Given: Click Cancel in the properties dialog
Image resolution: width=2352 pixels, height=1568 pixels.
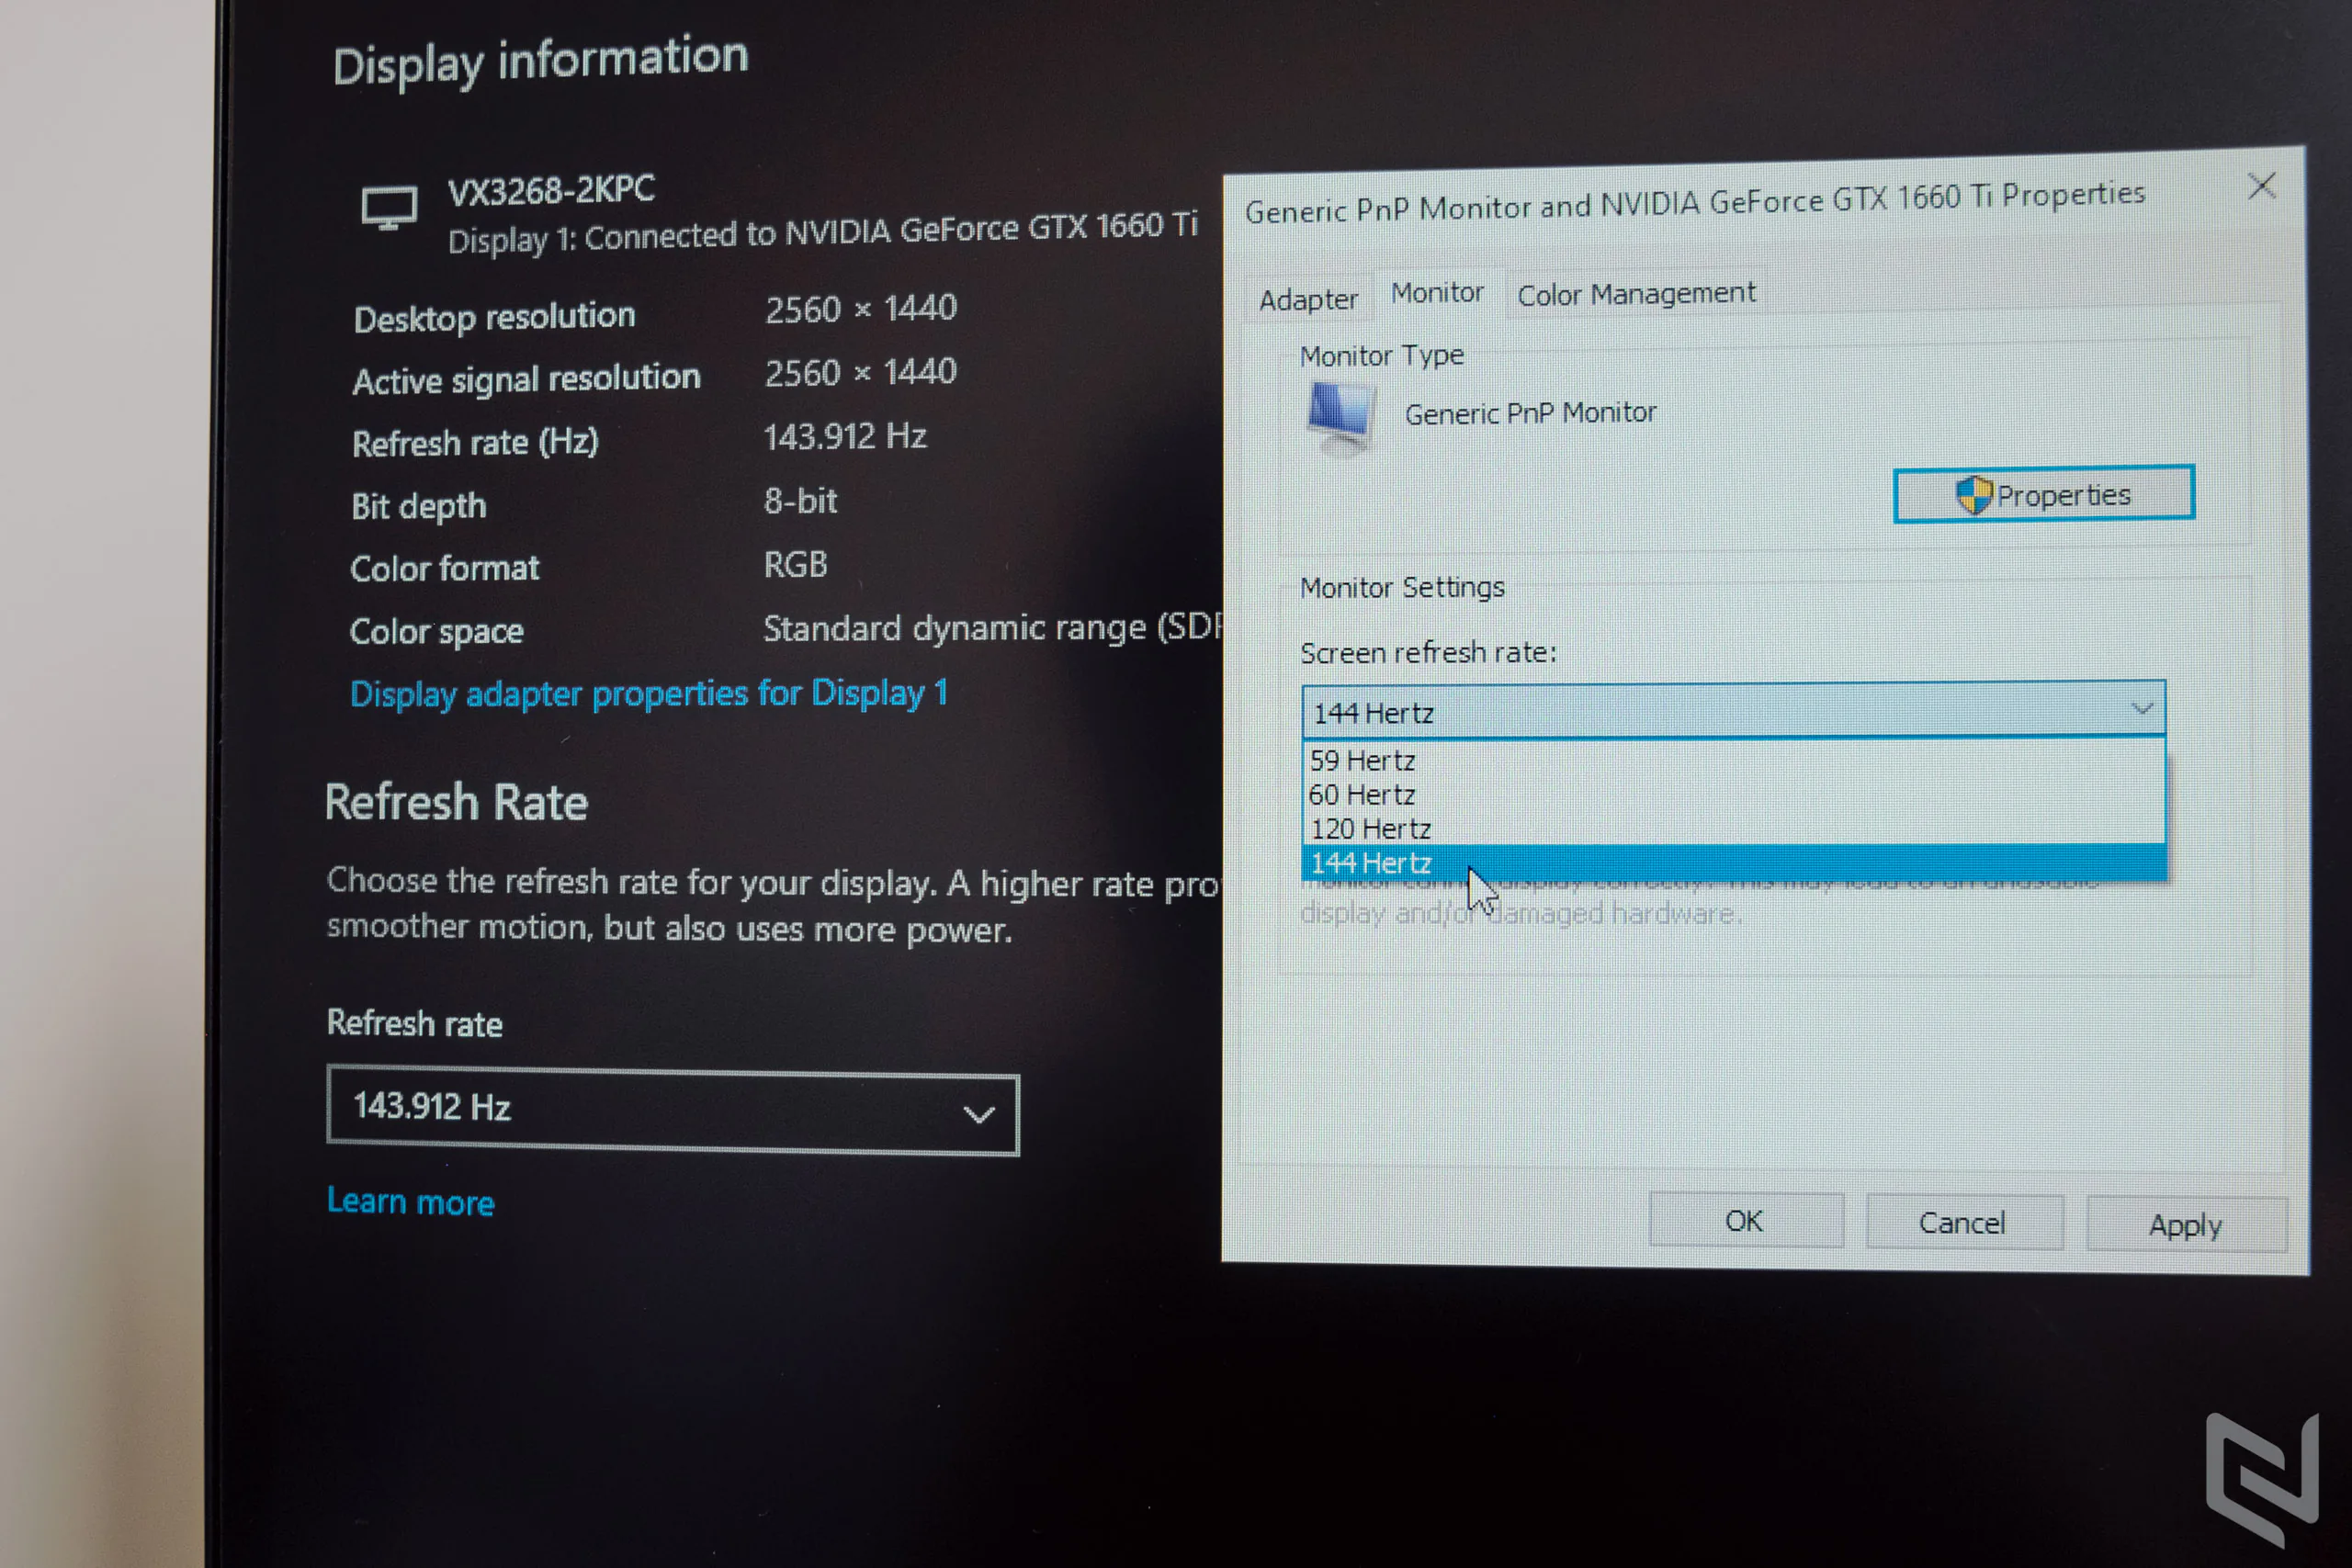Looking at the screenshot, I should 1963,1223.
